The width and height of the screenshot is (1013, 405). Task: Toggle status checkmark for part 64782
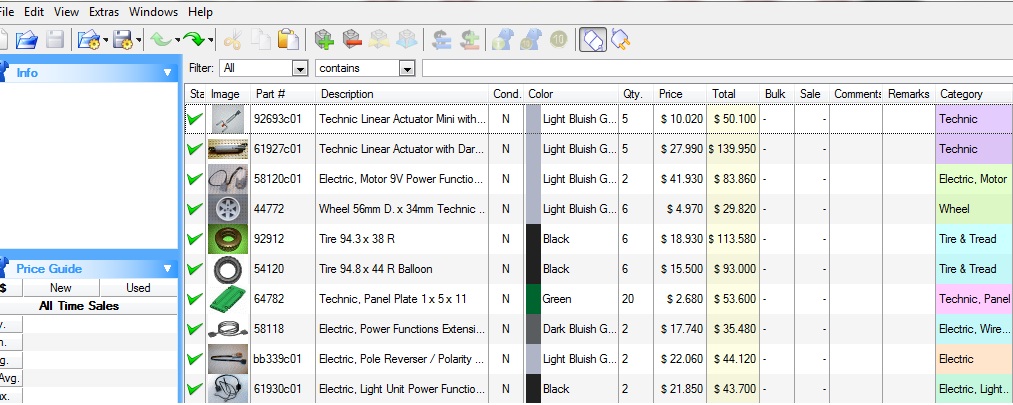(x=194, y=298)
